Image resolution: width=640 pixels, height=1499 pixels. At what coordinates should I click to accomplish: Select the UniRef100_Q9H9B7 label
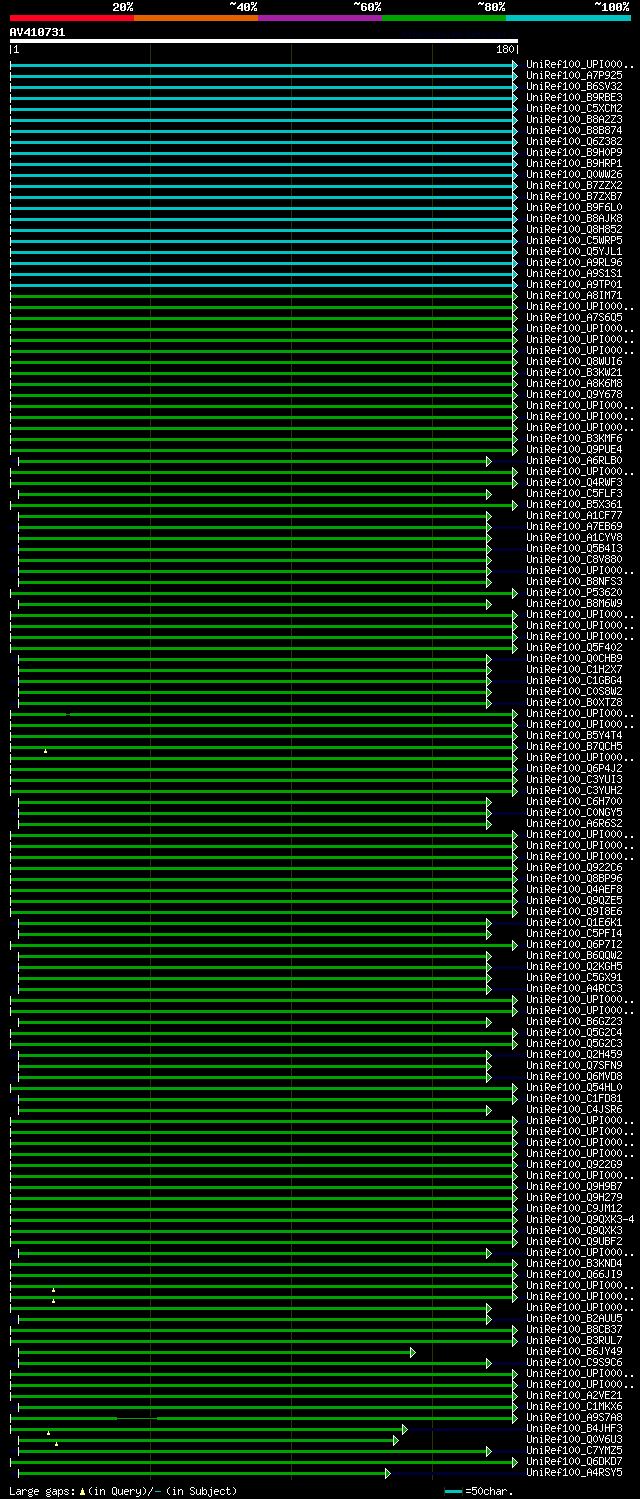574,1186
